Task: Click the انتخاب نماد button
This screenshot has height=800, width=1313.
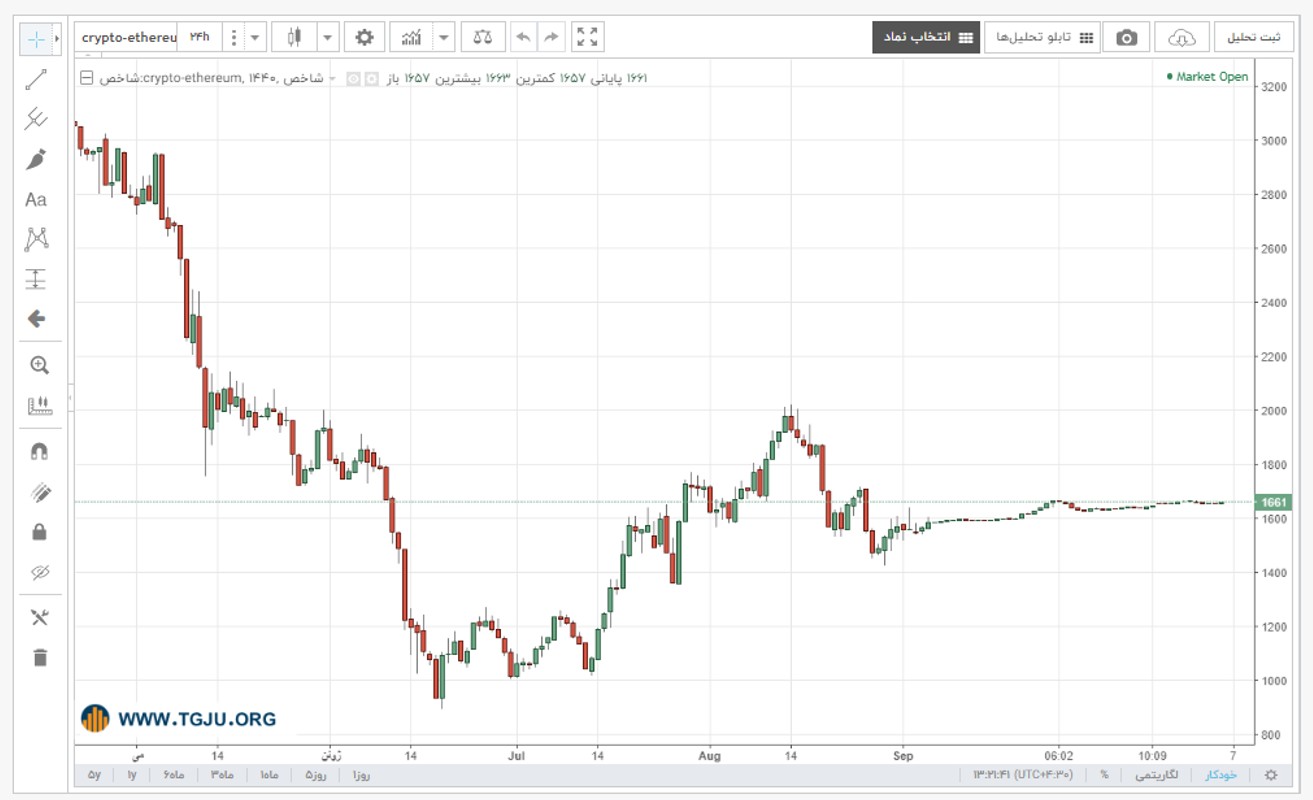Action: click(x=926, y=38)
